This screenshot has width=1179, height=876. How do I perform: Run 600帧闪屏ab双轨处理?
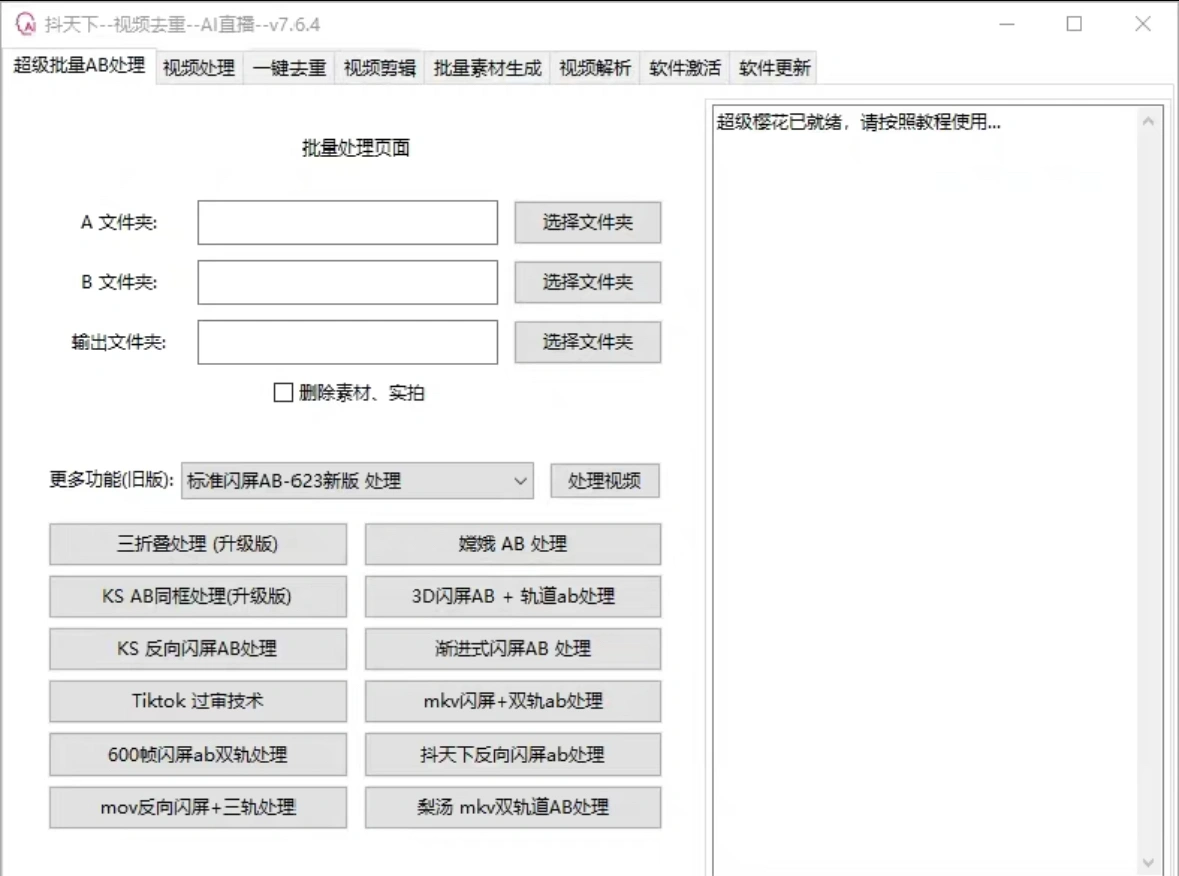pos(197,754)
